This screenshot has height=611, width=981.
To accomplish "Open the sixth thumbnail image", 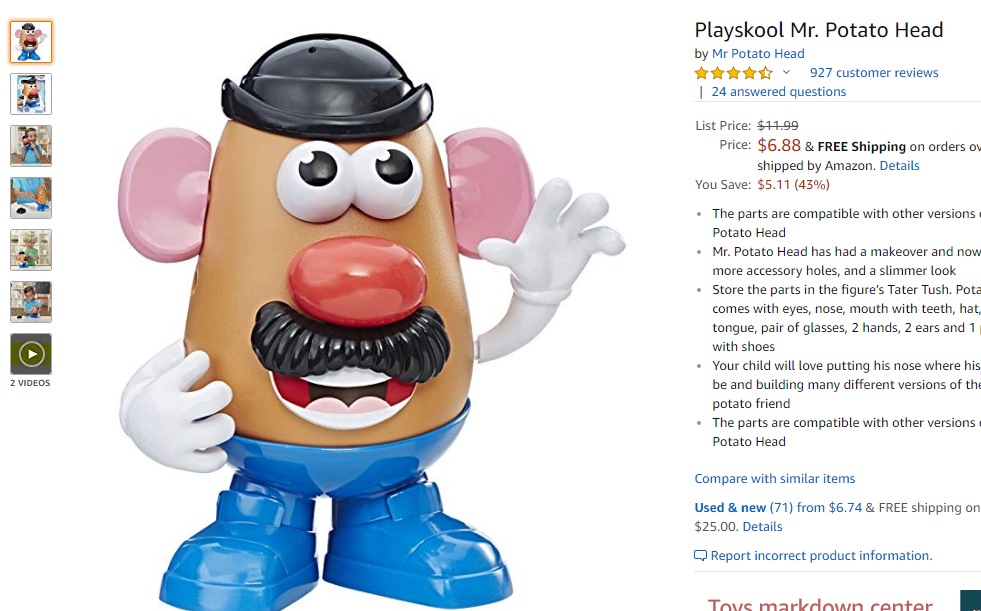I will 31,302.
